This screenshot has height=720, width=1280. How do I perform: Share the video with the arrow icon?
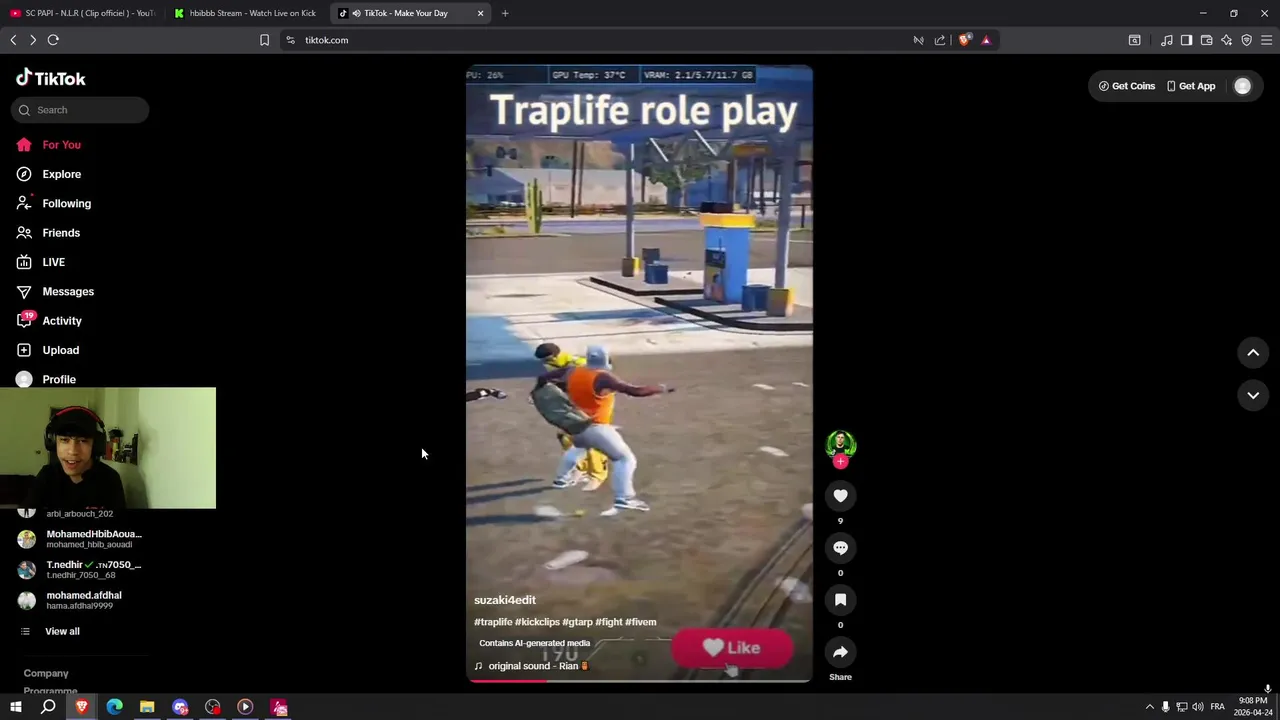coord(840,652)
